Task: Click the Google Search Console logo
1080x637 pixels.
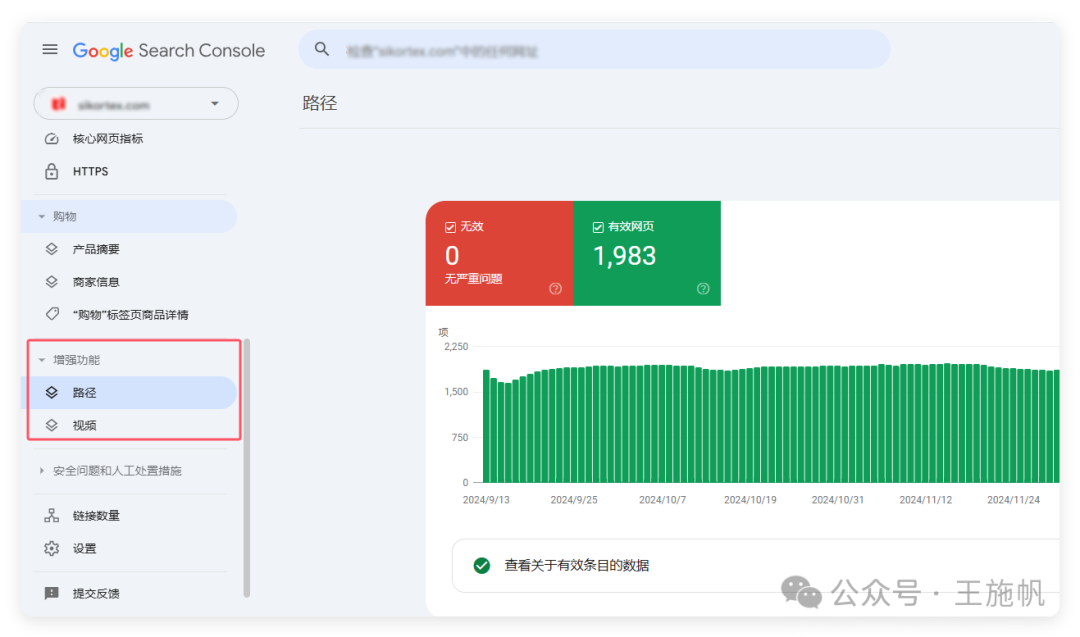Action: [x=169, y=50]
